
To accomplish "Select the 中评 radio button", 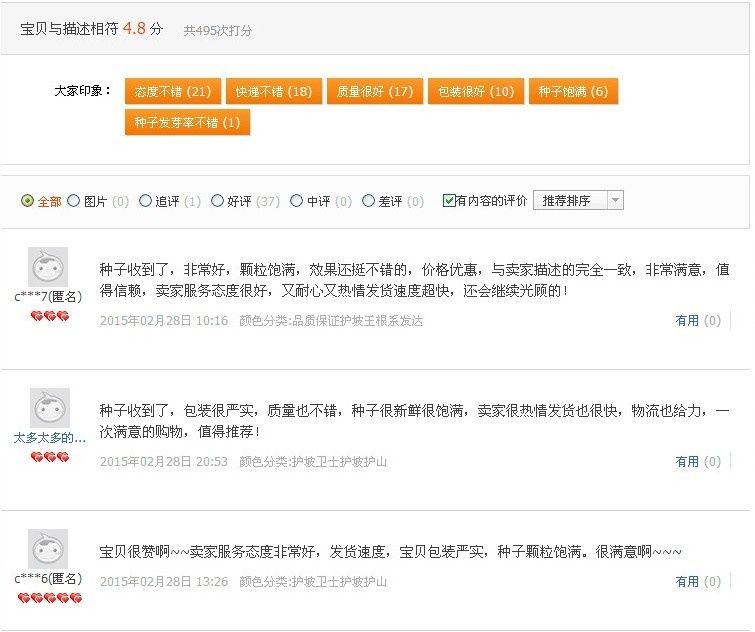I will [296, 201].
